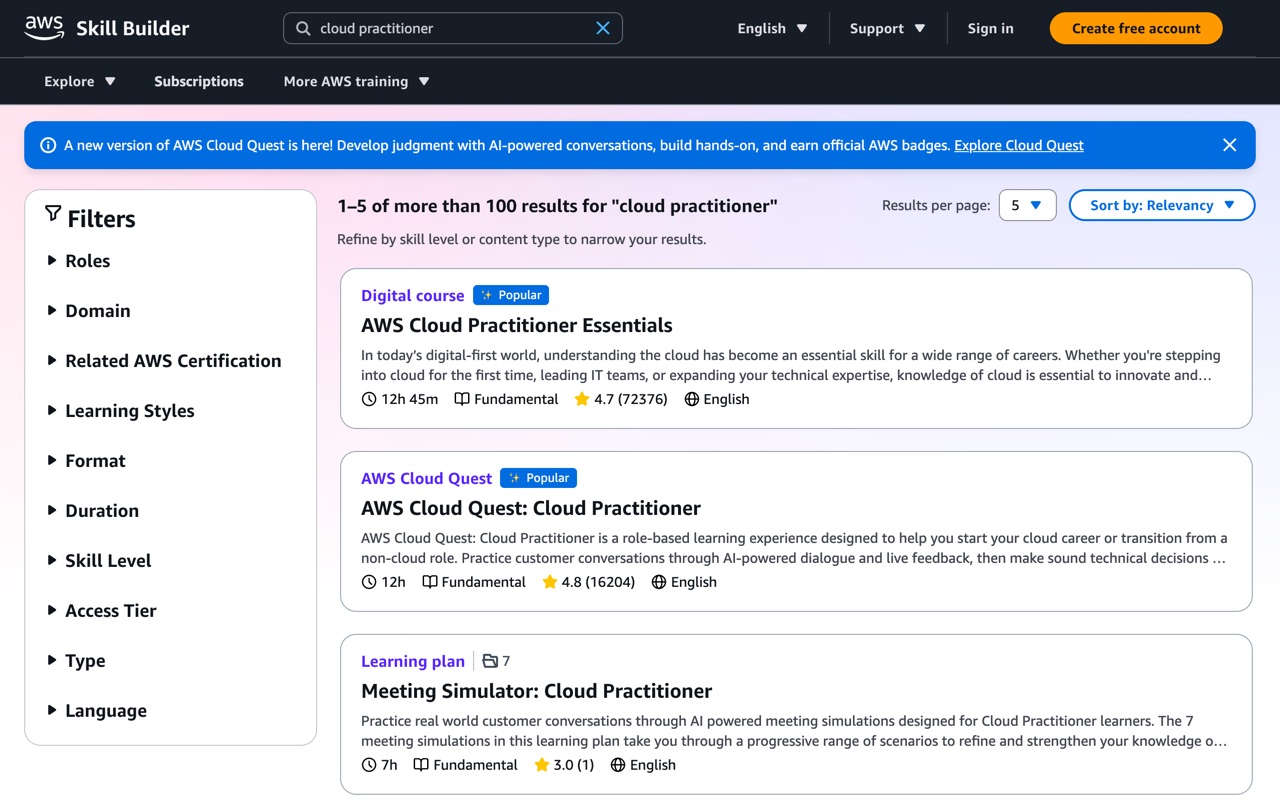Click the Digital course label
This screenshot has width=1280, height=800.
413,295
